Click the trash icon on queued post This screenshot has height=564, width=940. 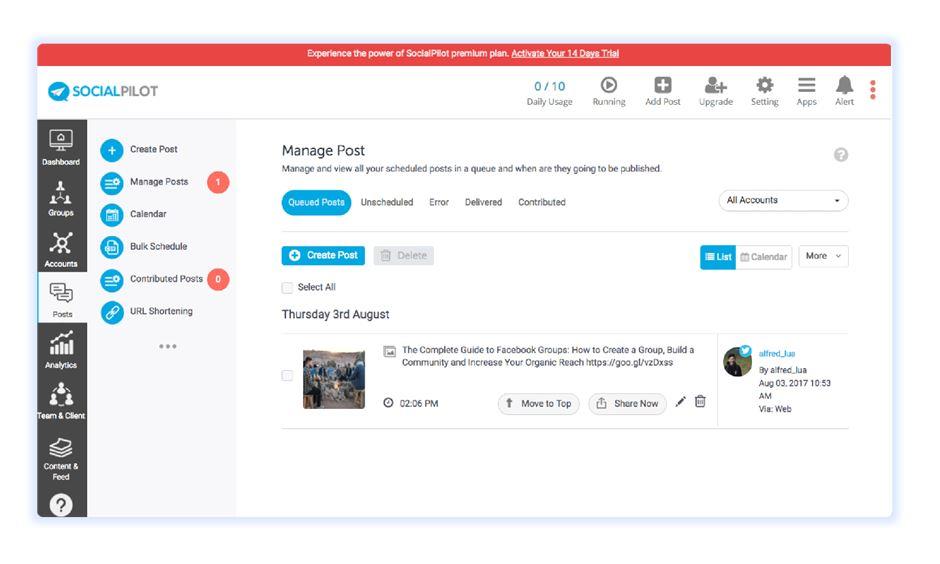[x=700, y=402]
